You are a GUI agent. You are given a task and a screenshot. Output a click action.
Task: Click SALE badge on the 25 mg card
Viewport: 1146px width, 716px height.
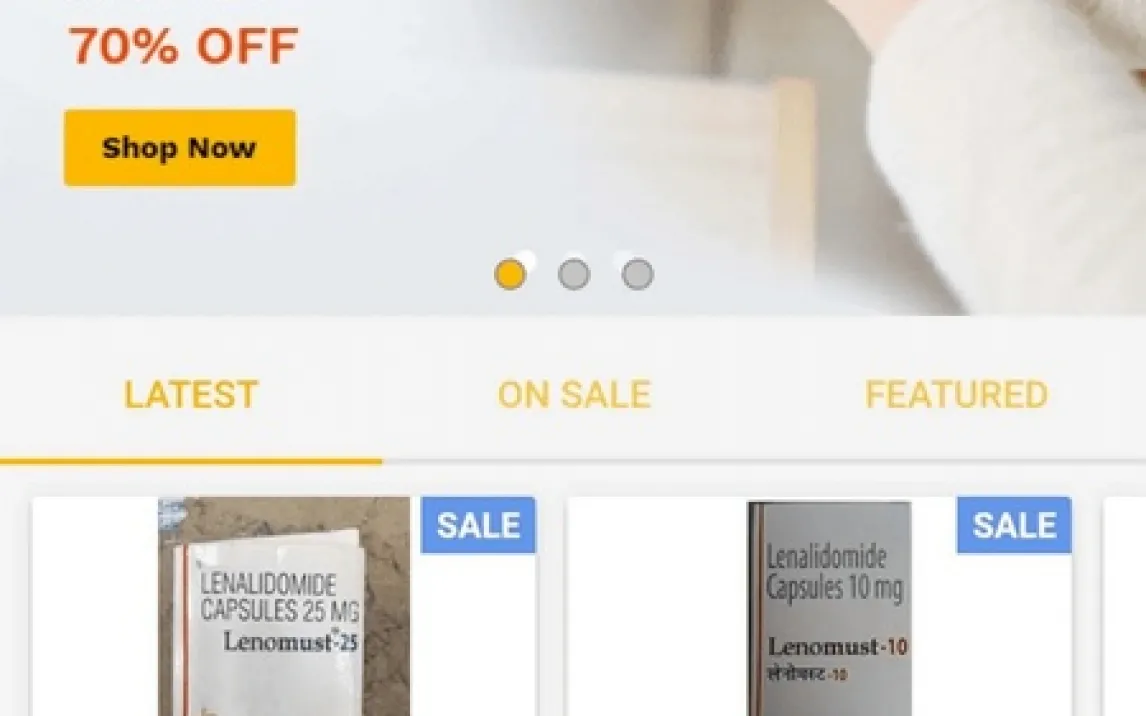coord(478,525)
